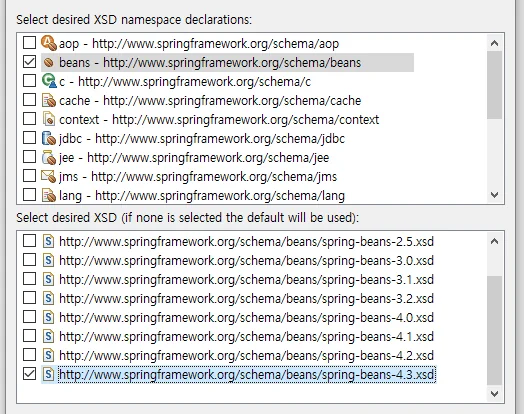The width and height of the screenshot is (524, 414).
Task: Click the spring-beans-4.2.xsd file icon
Action: (48, 355)
